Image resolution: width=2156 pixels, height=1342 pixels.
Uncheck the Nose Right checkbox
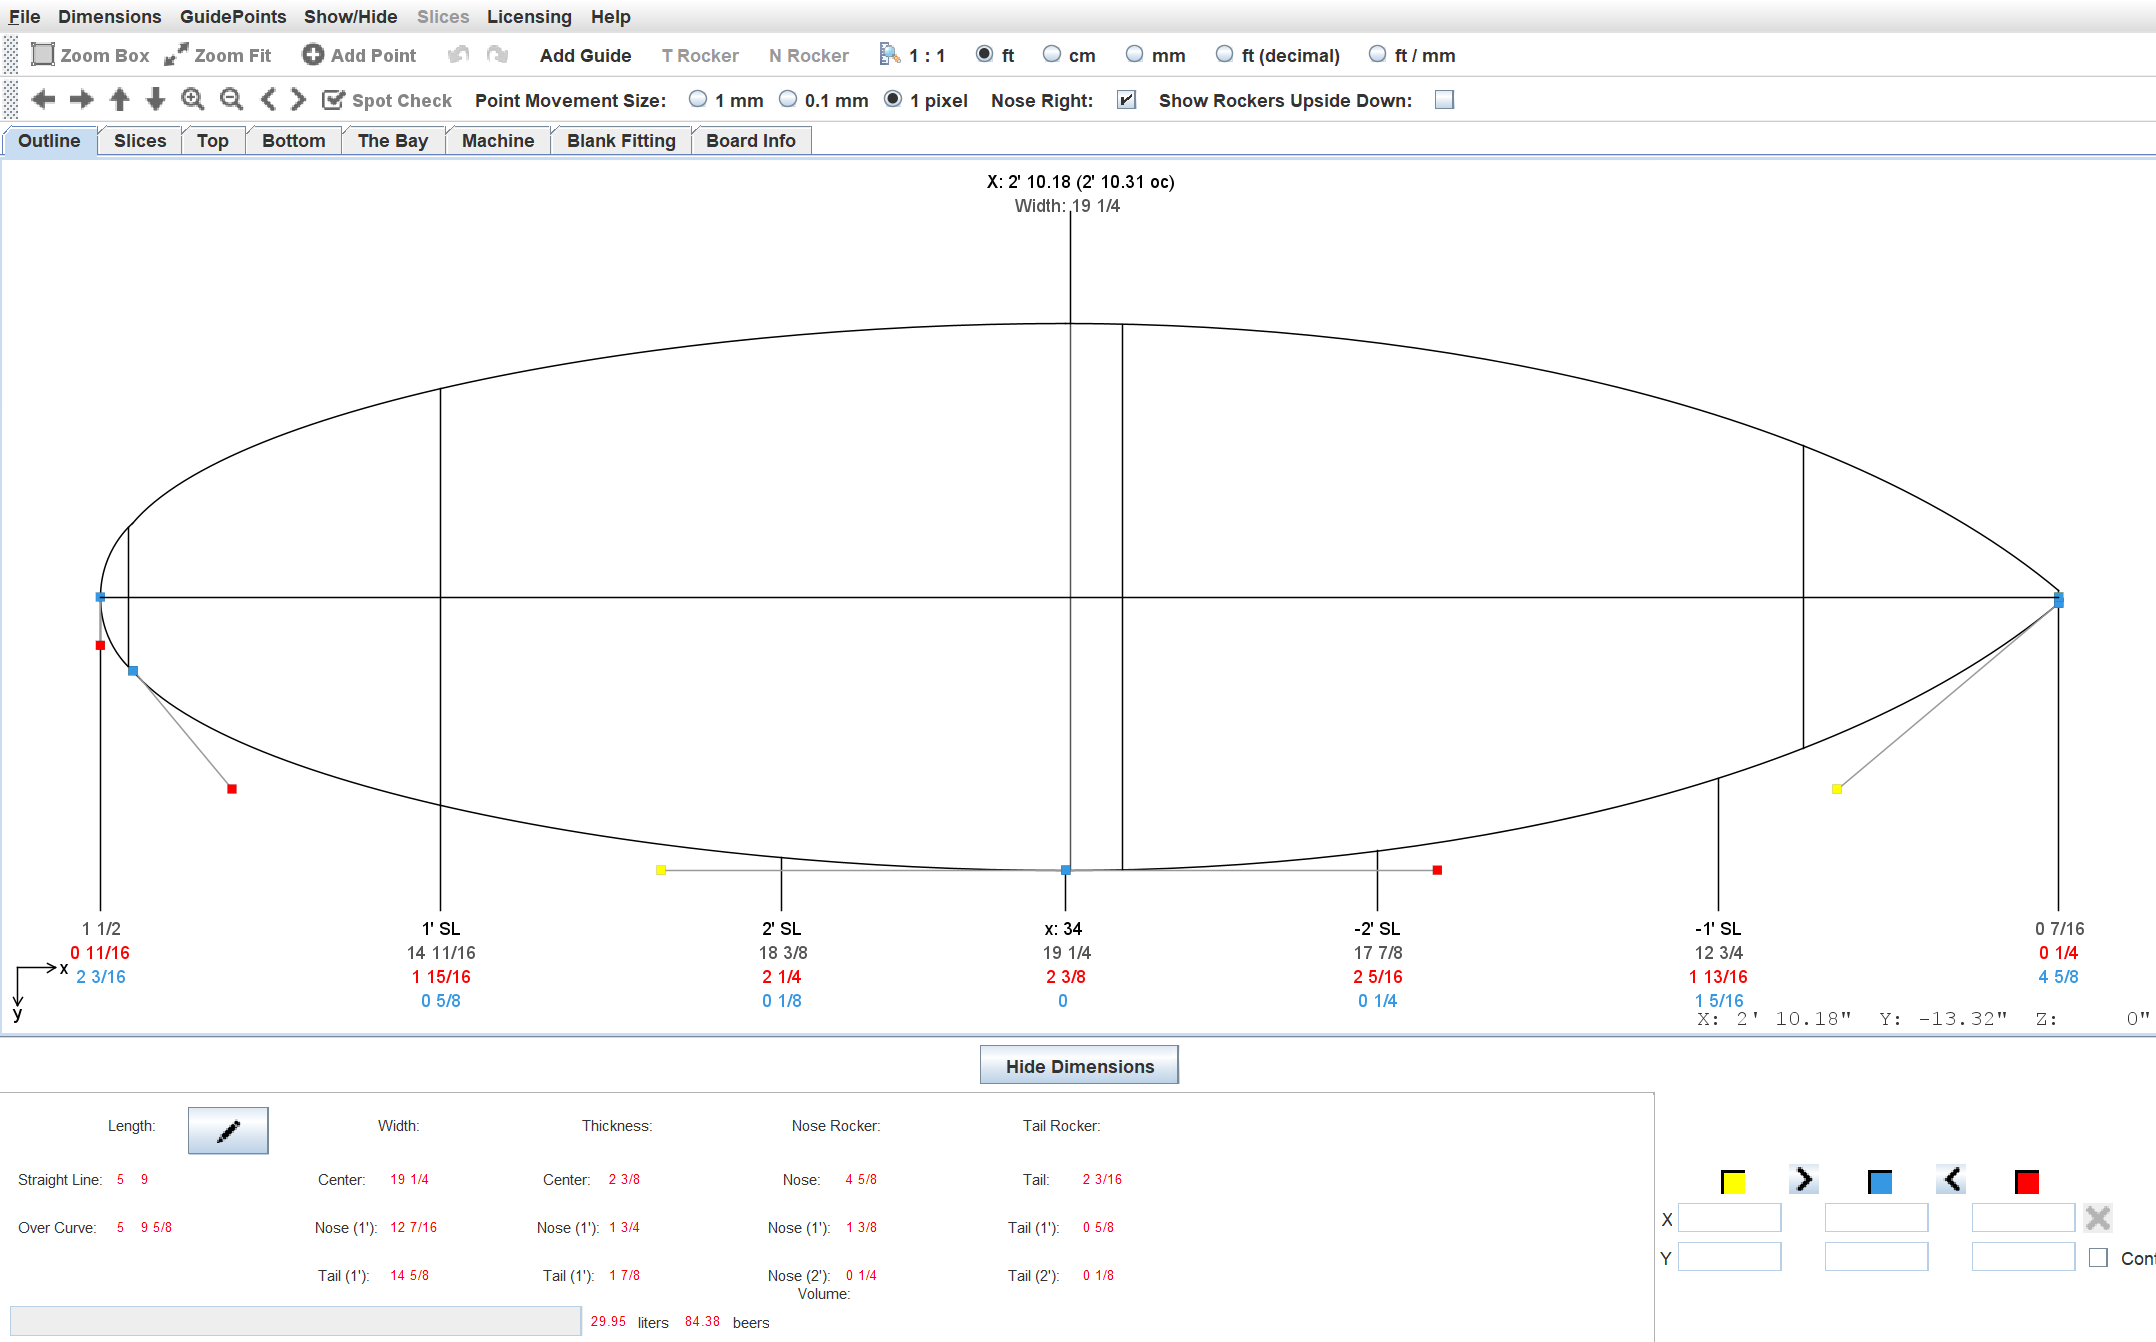pos(1126,100)
